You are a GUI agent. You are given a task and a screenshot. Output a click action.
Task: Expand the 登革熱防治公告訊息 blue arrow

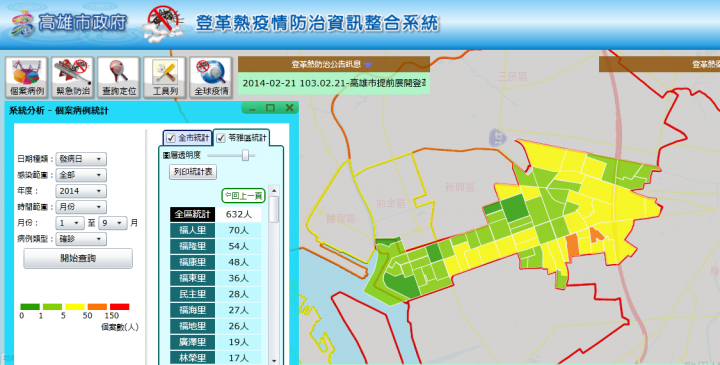tap(368, 65)
